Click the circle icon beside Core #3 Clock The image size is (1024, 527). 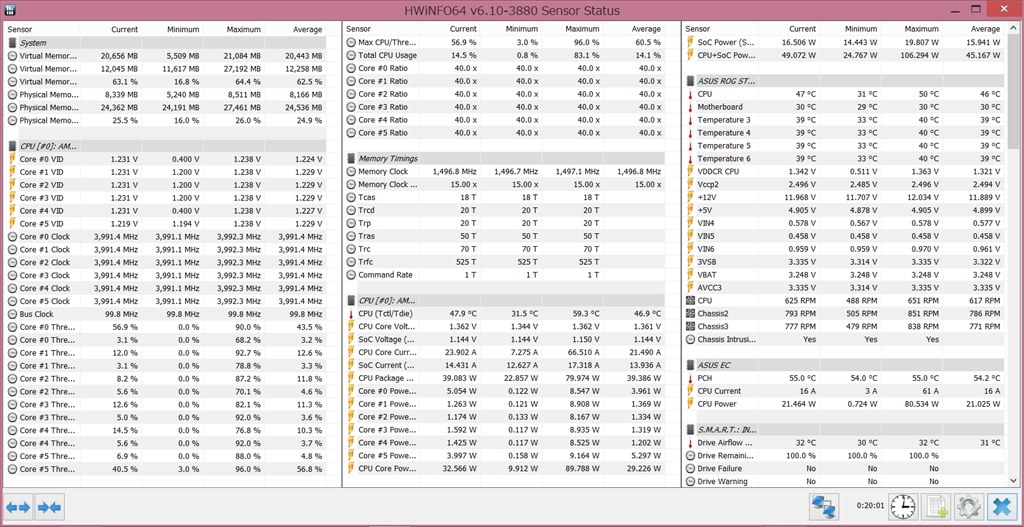pos(13,275)
